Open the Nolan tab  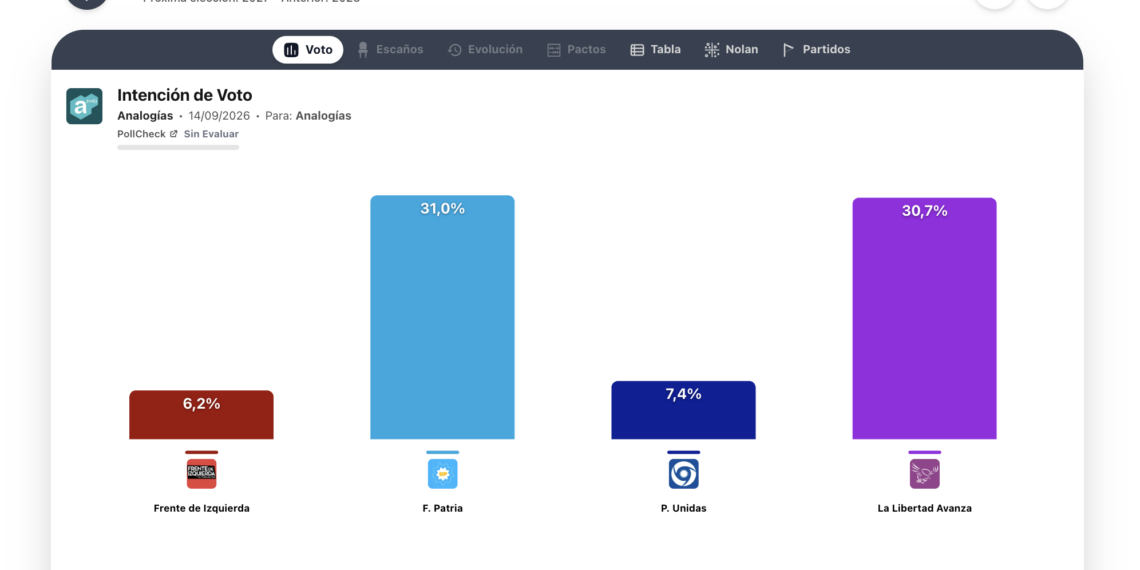[x=731, y=49]
